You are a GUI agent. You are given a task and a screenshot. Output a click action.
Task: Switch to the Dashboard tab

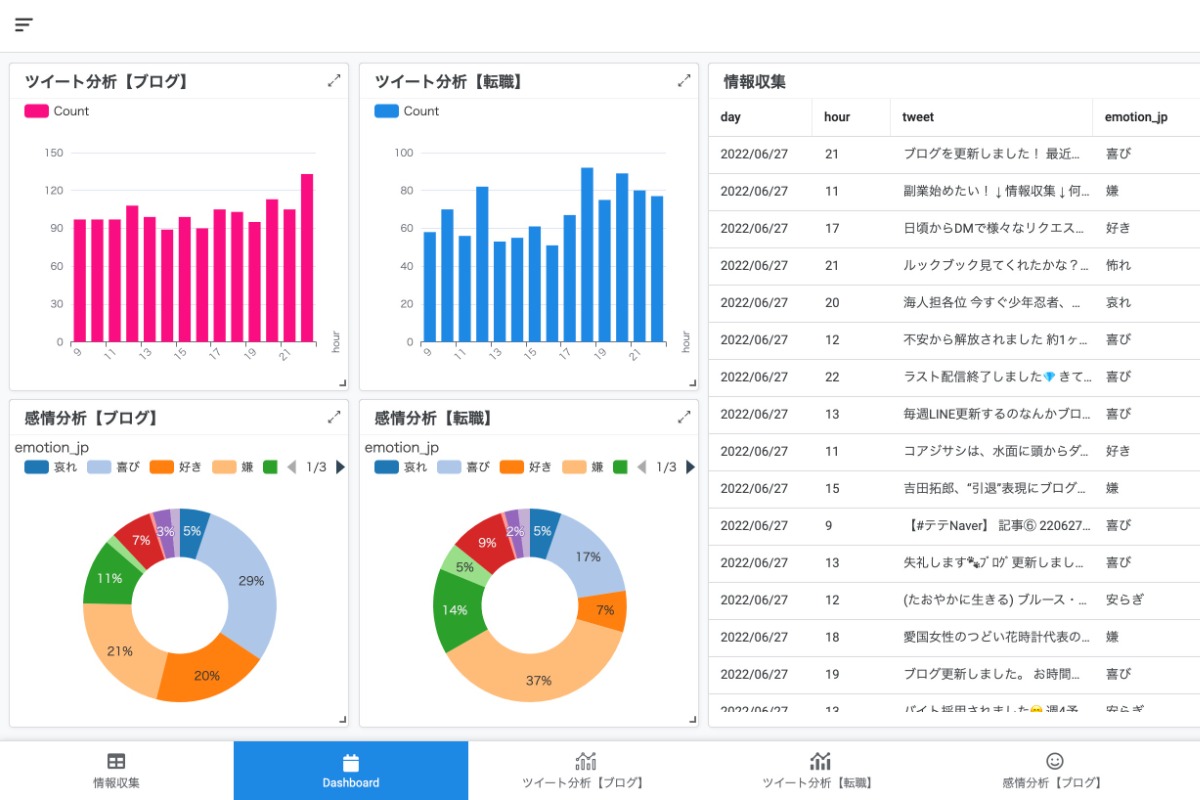tap(351, 770)
